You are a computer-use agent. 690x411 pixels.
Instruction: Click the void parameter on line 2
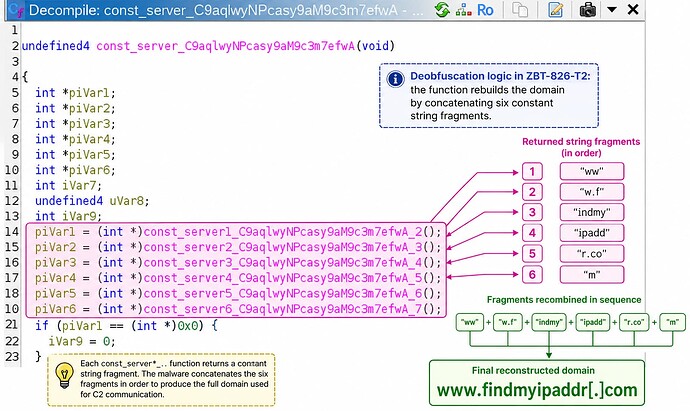375,46
